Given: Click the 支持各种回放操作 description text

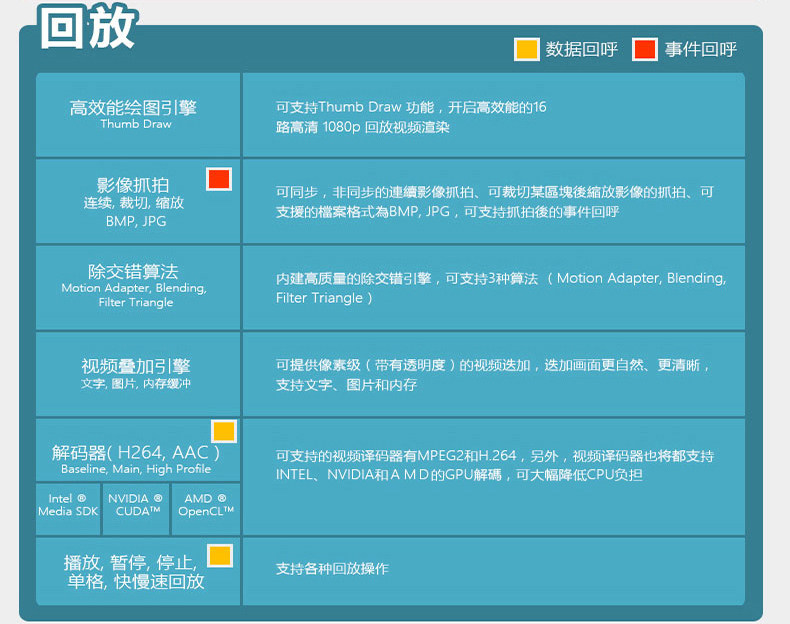Looking at the screenshot, I should 332,569.
